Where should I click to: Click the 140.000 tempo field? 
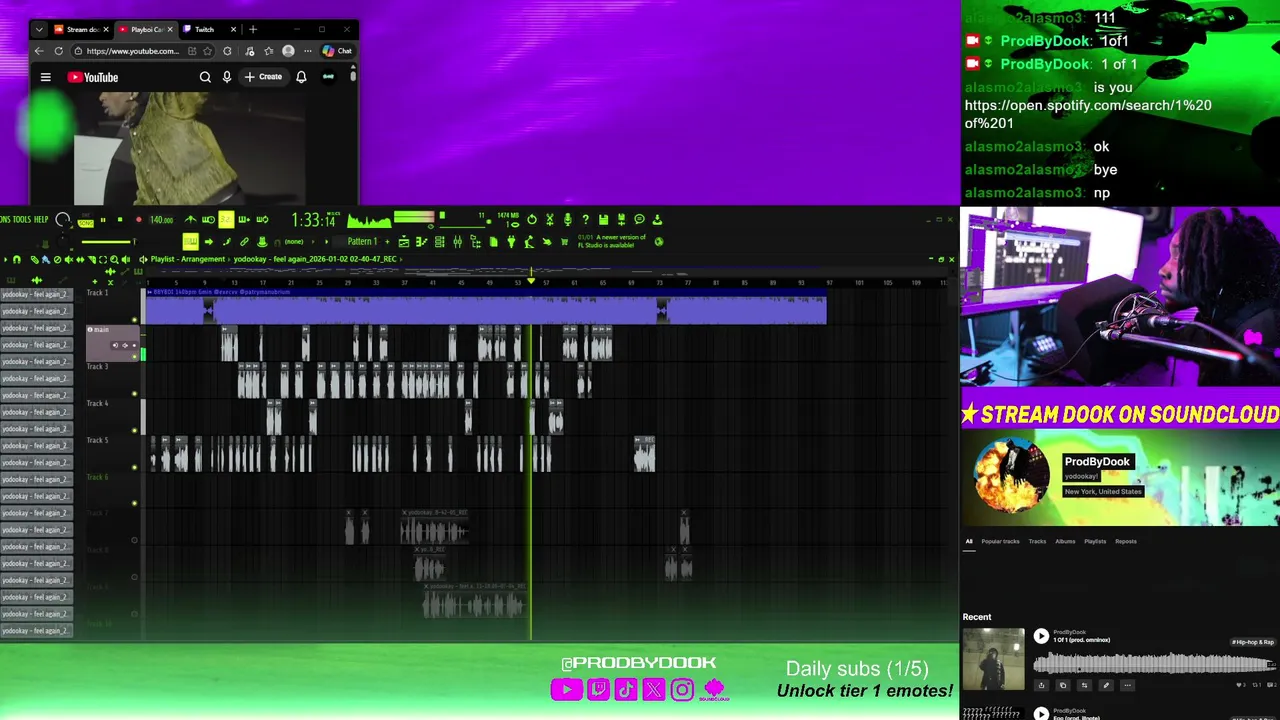161,220
